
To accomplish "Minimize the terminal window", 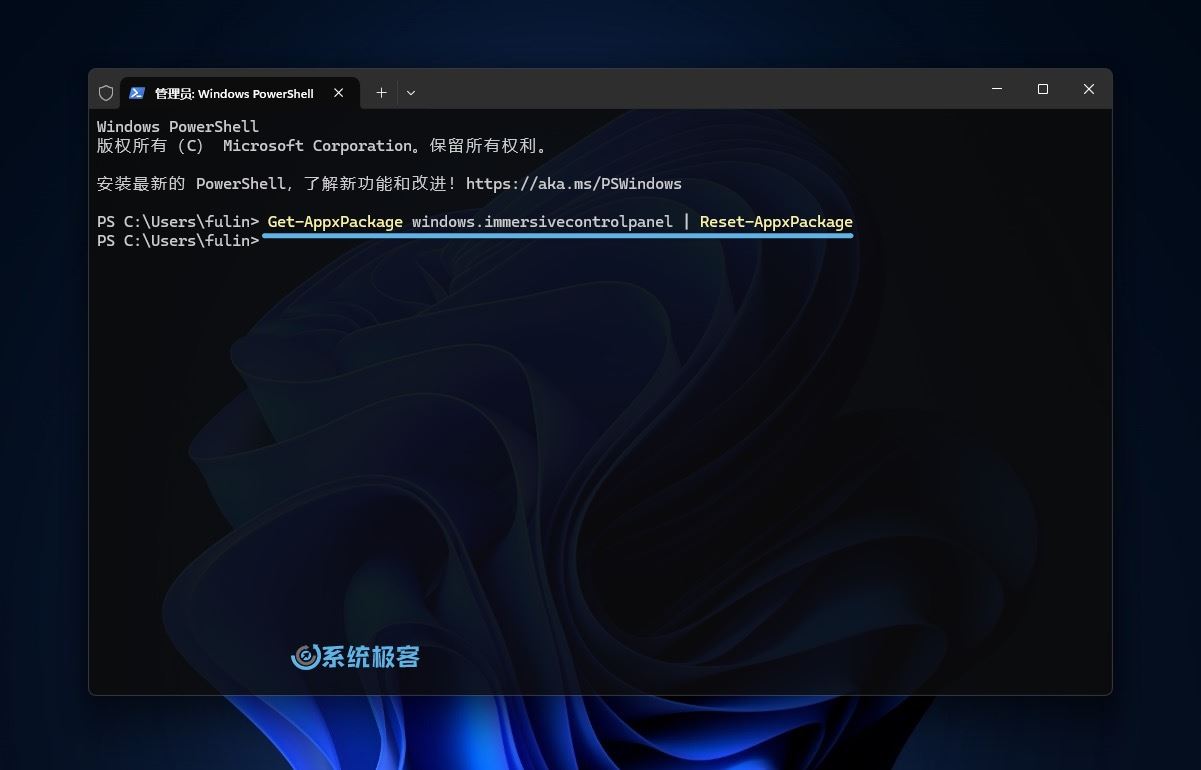I will tap(996, 89).
